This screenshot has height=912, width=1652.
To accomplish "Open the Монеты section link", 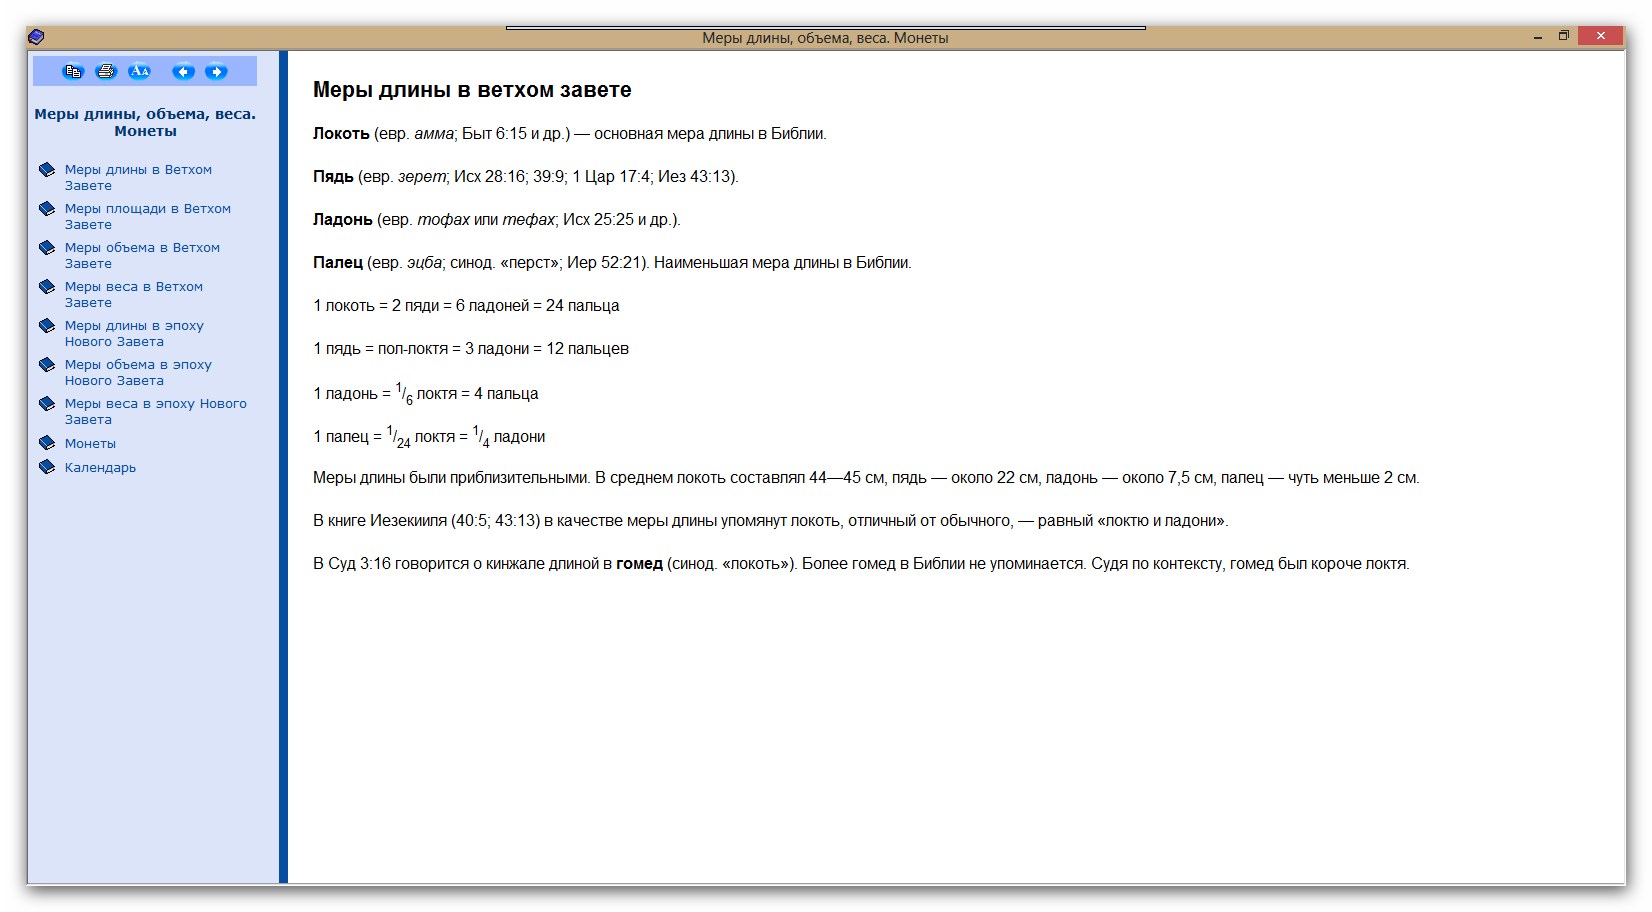I will (90, 443).
